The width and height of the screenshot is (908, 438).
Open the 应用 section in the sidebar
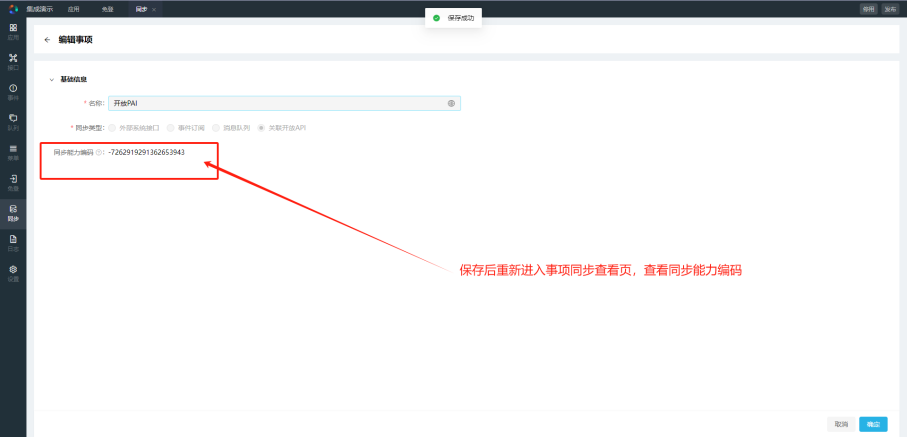(13, 31)
